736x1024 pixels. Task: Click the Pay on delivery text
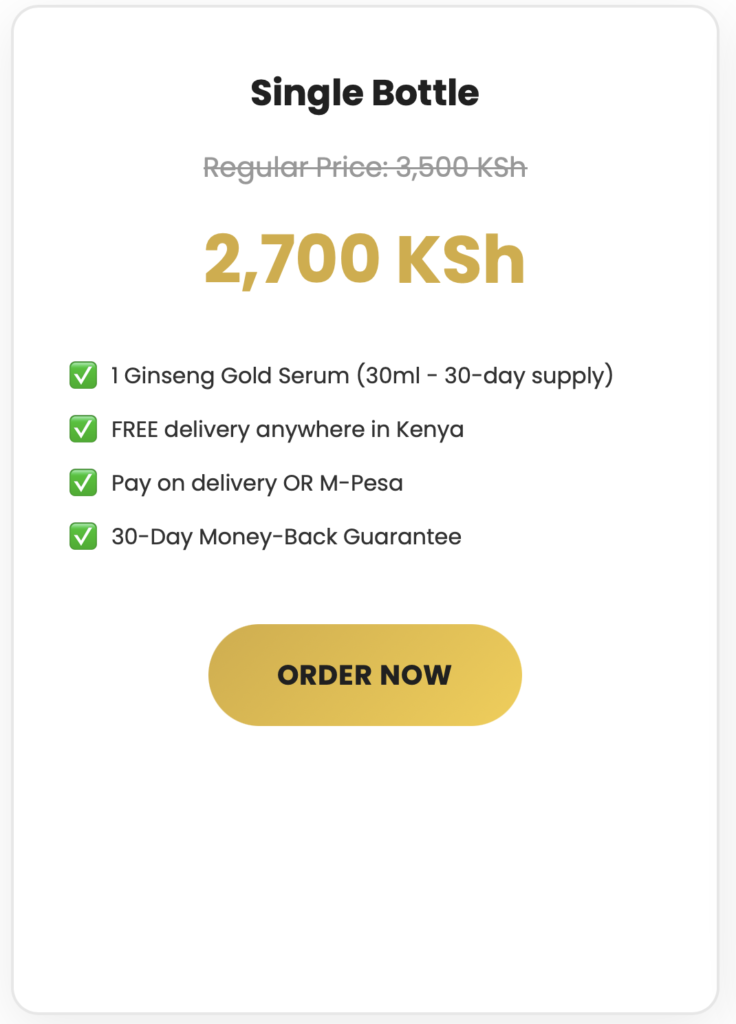click(x=194, y=484)
